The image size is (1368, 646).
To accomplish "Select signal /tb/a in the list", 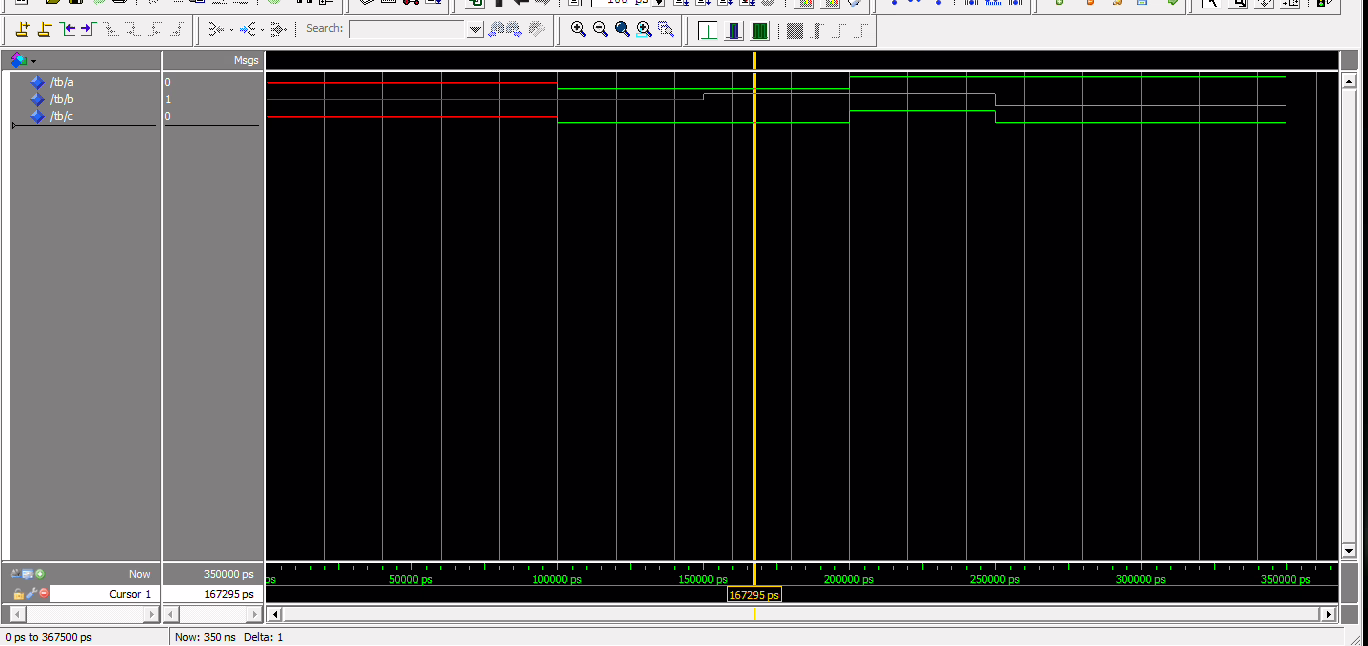I will (62, 82).
